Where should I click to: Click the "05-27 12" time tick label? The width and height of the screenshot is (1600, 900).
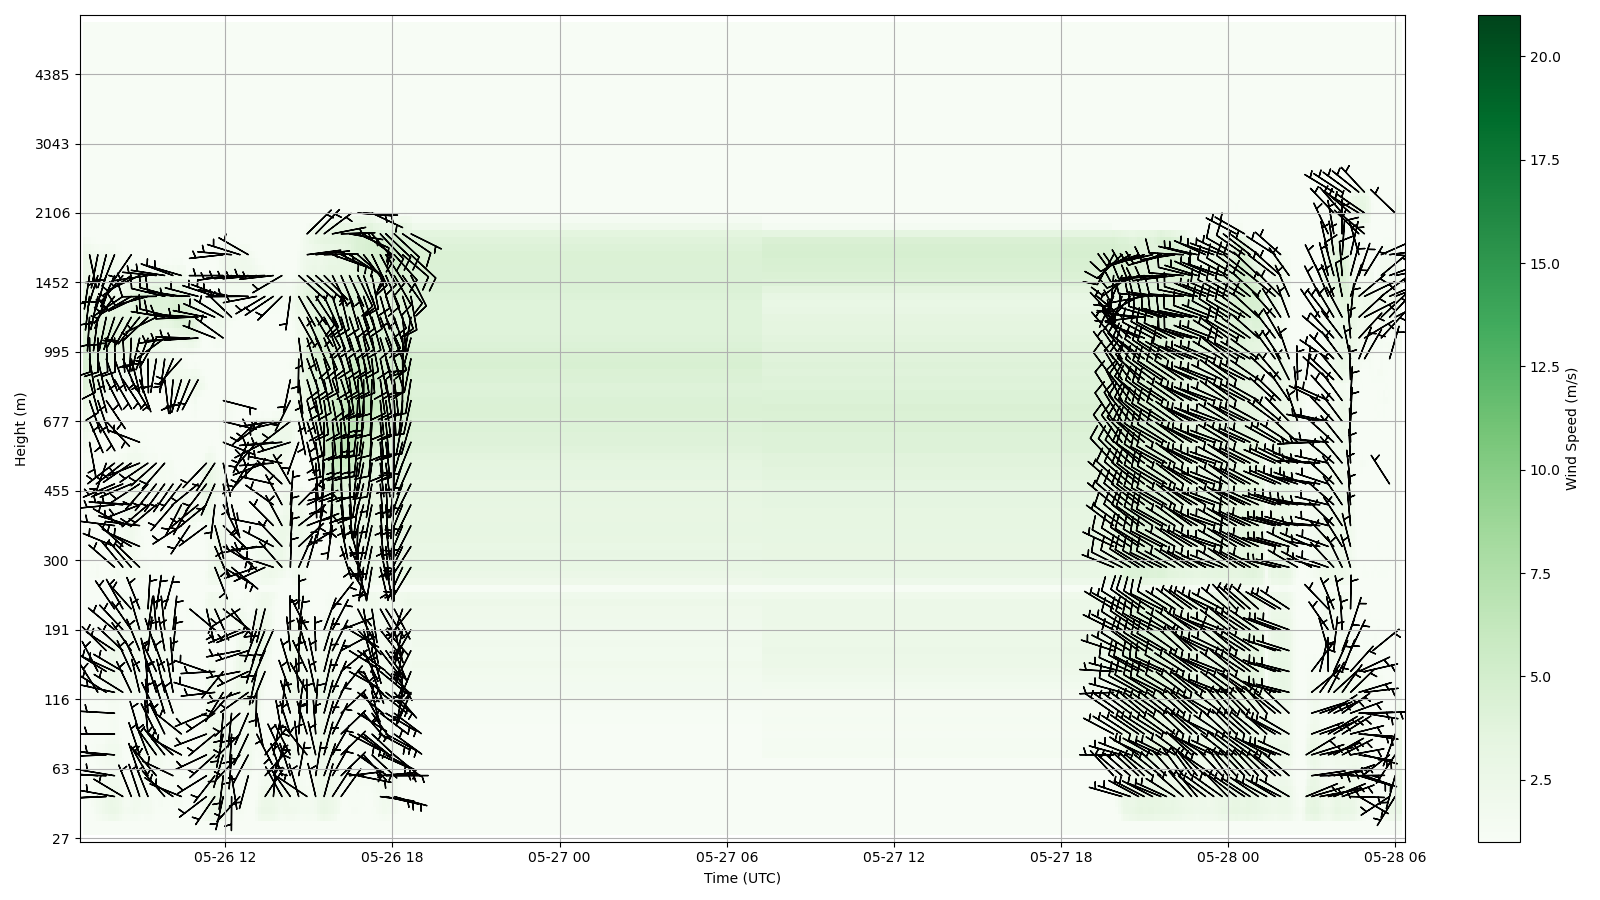point(894,857)
